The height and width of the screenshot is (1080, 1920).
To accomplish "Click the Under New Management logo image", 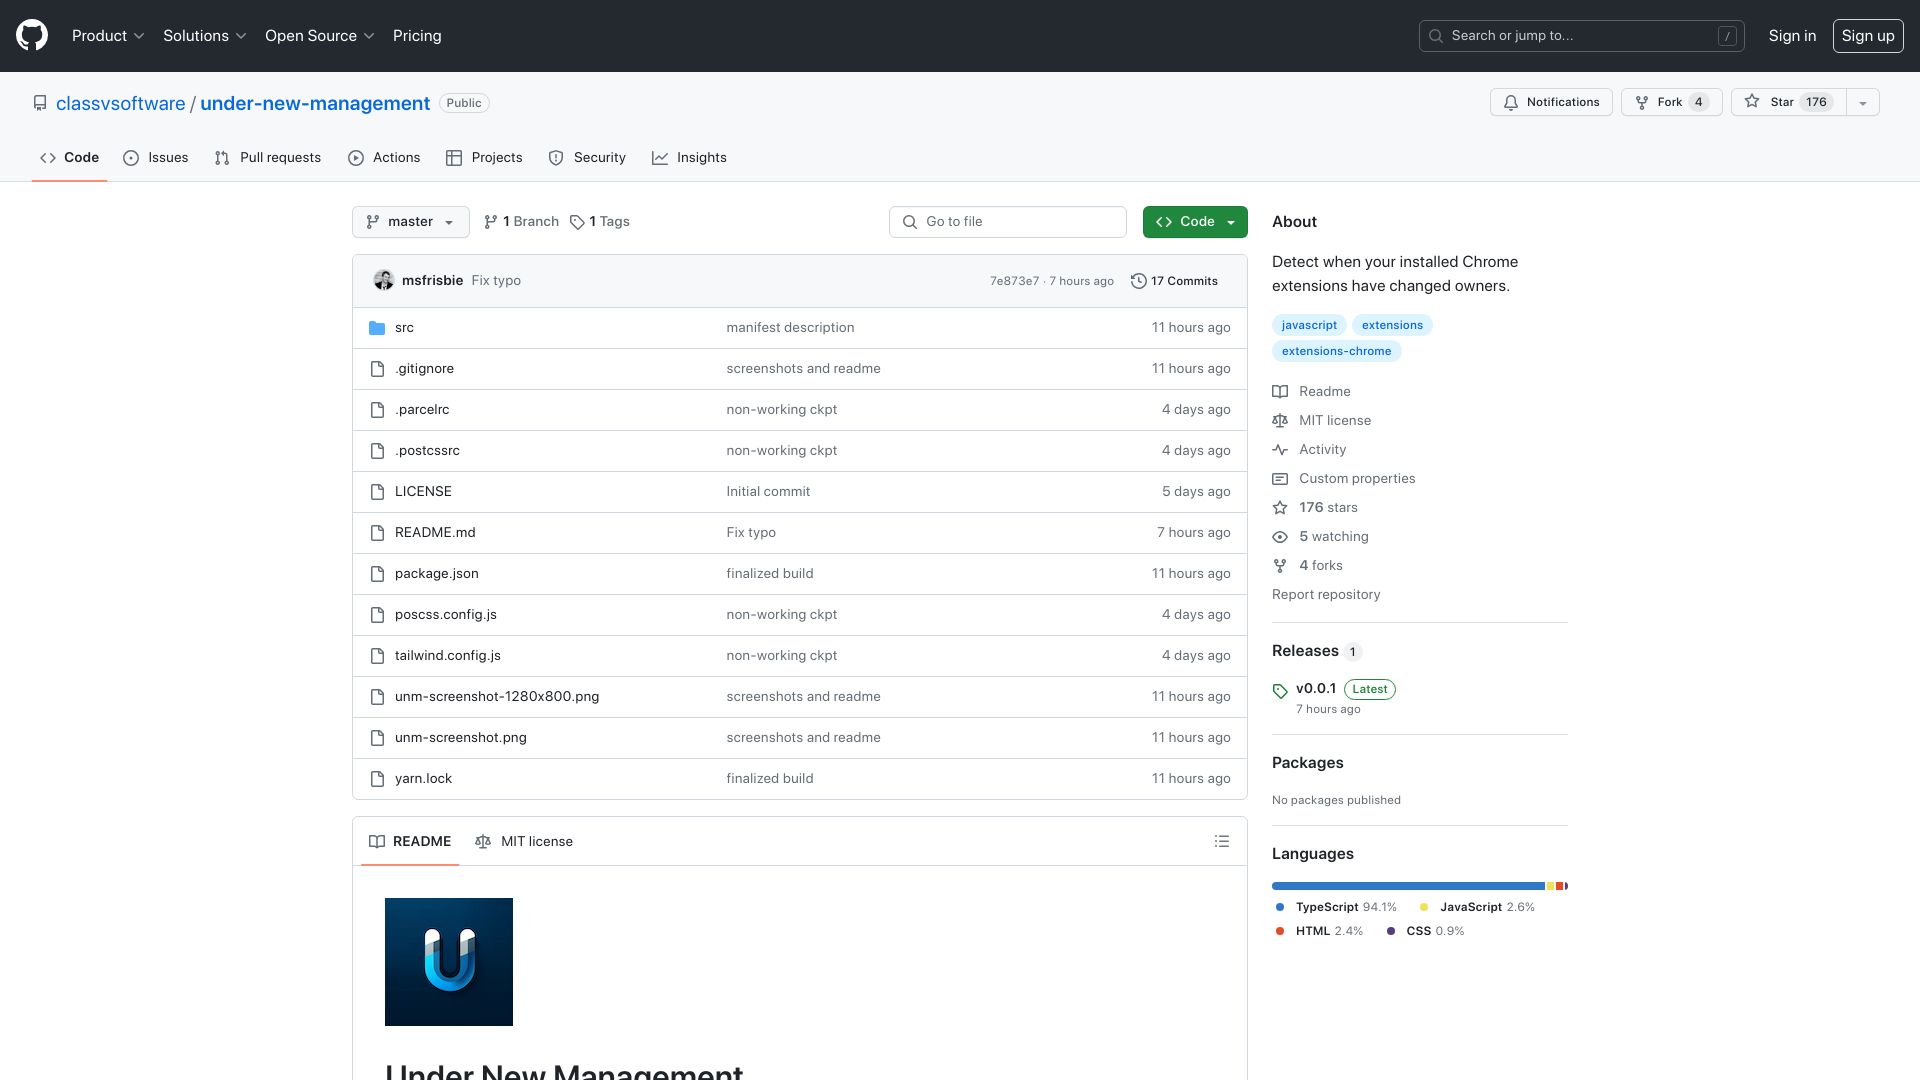I will pyautogui.click(x=449, y=962).
